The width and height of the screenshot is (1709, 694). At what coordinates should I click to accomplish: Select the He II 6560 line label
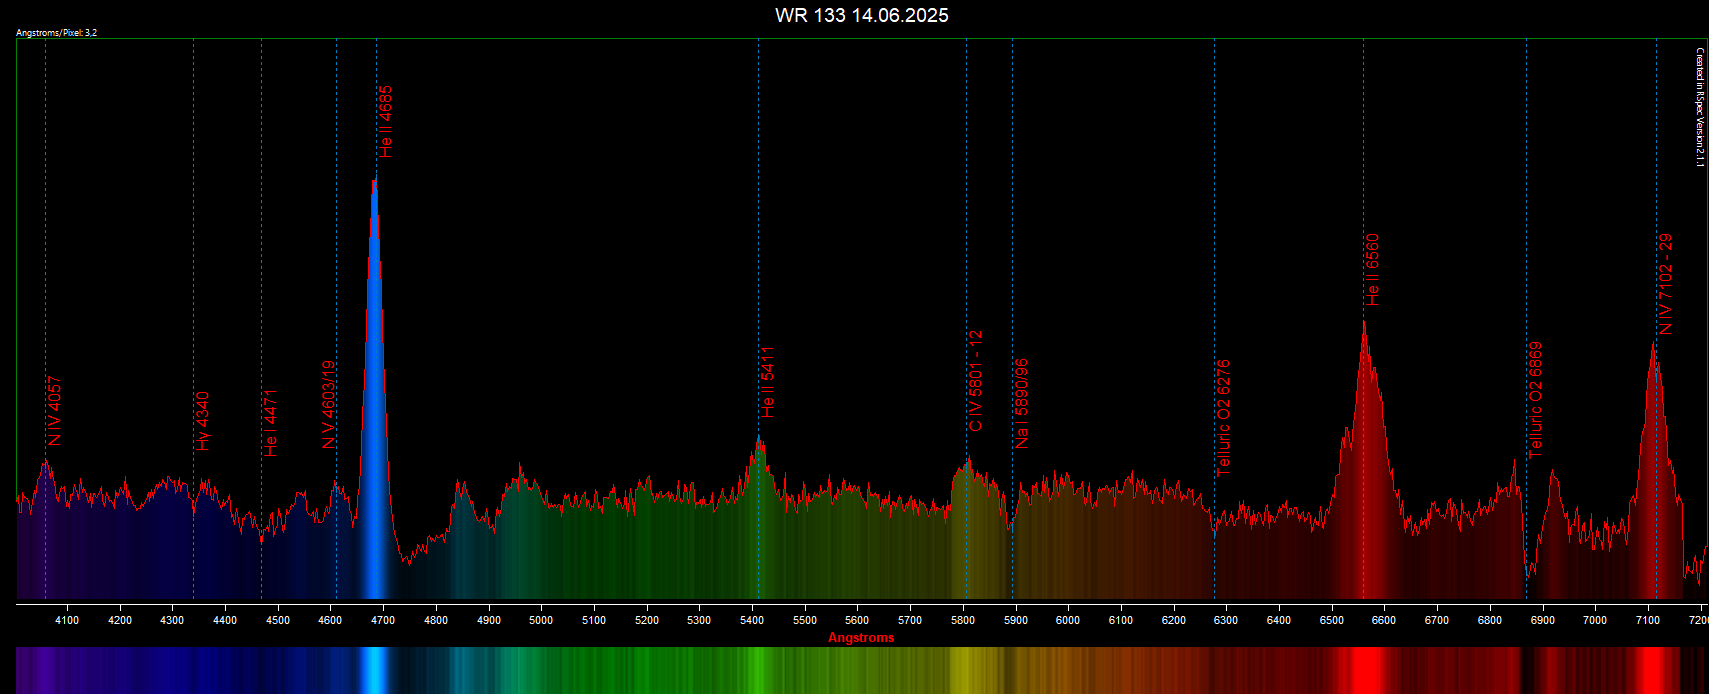1372,270
